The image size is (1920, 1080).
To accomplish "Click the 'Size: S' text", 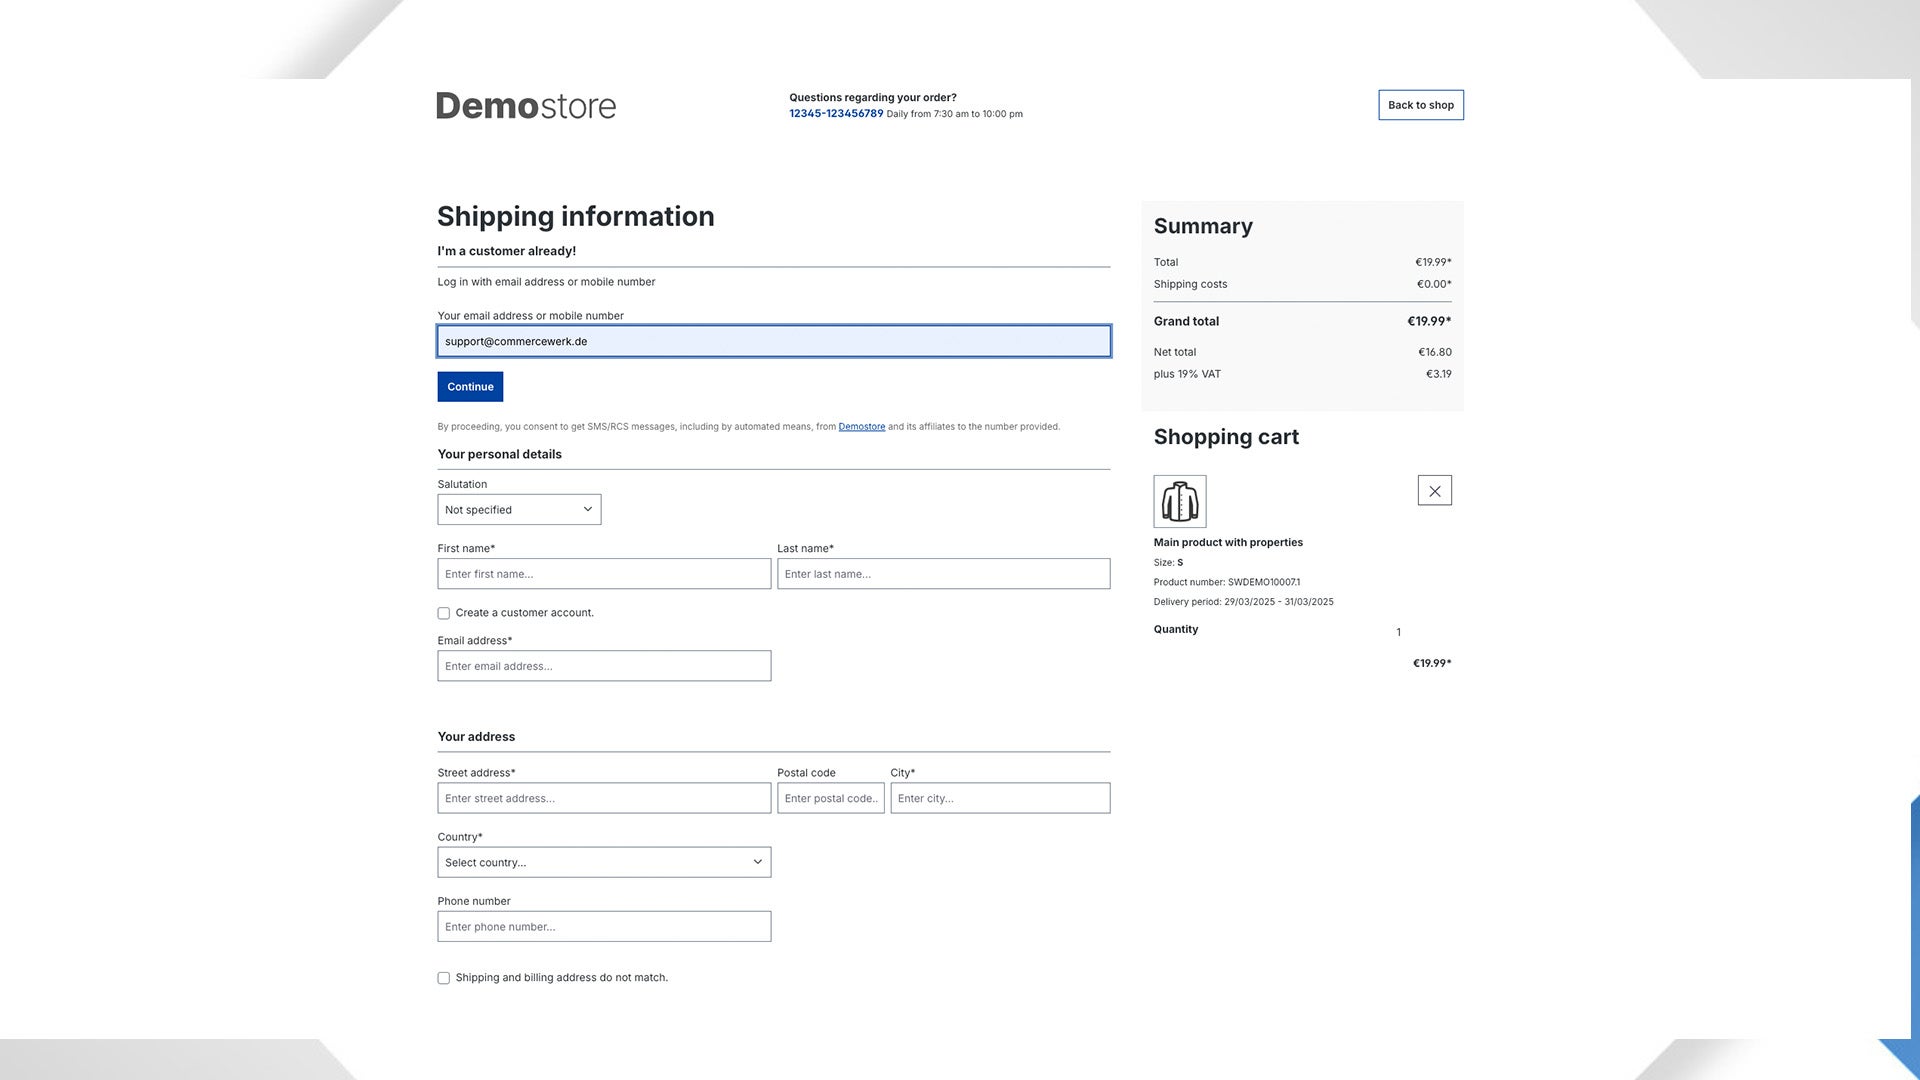I will [1168, 563].
